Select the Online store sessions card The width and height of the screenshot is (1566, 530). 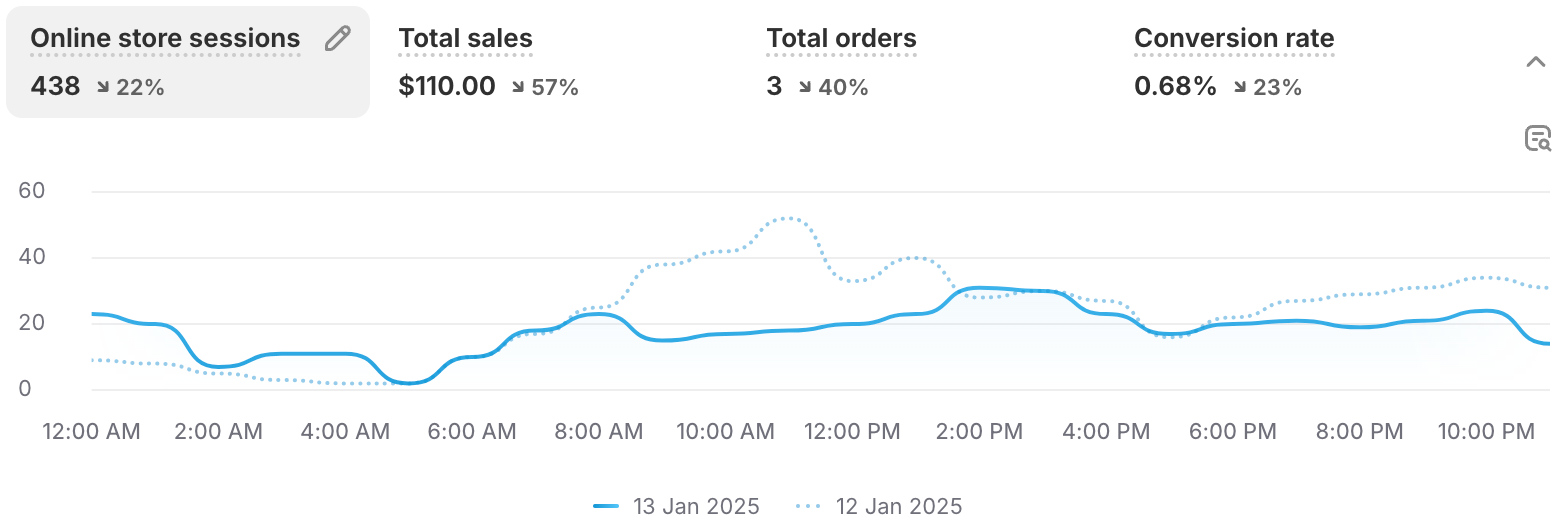click(188, 62)
